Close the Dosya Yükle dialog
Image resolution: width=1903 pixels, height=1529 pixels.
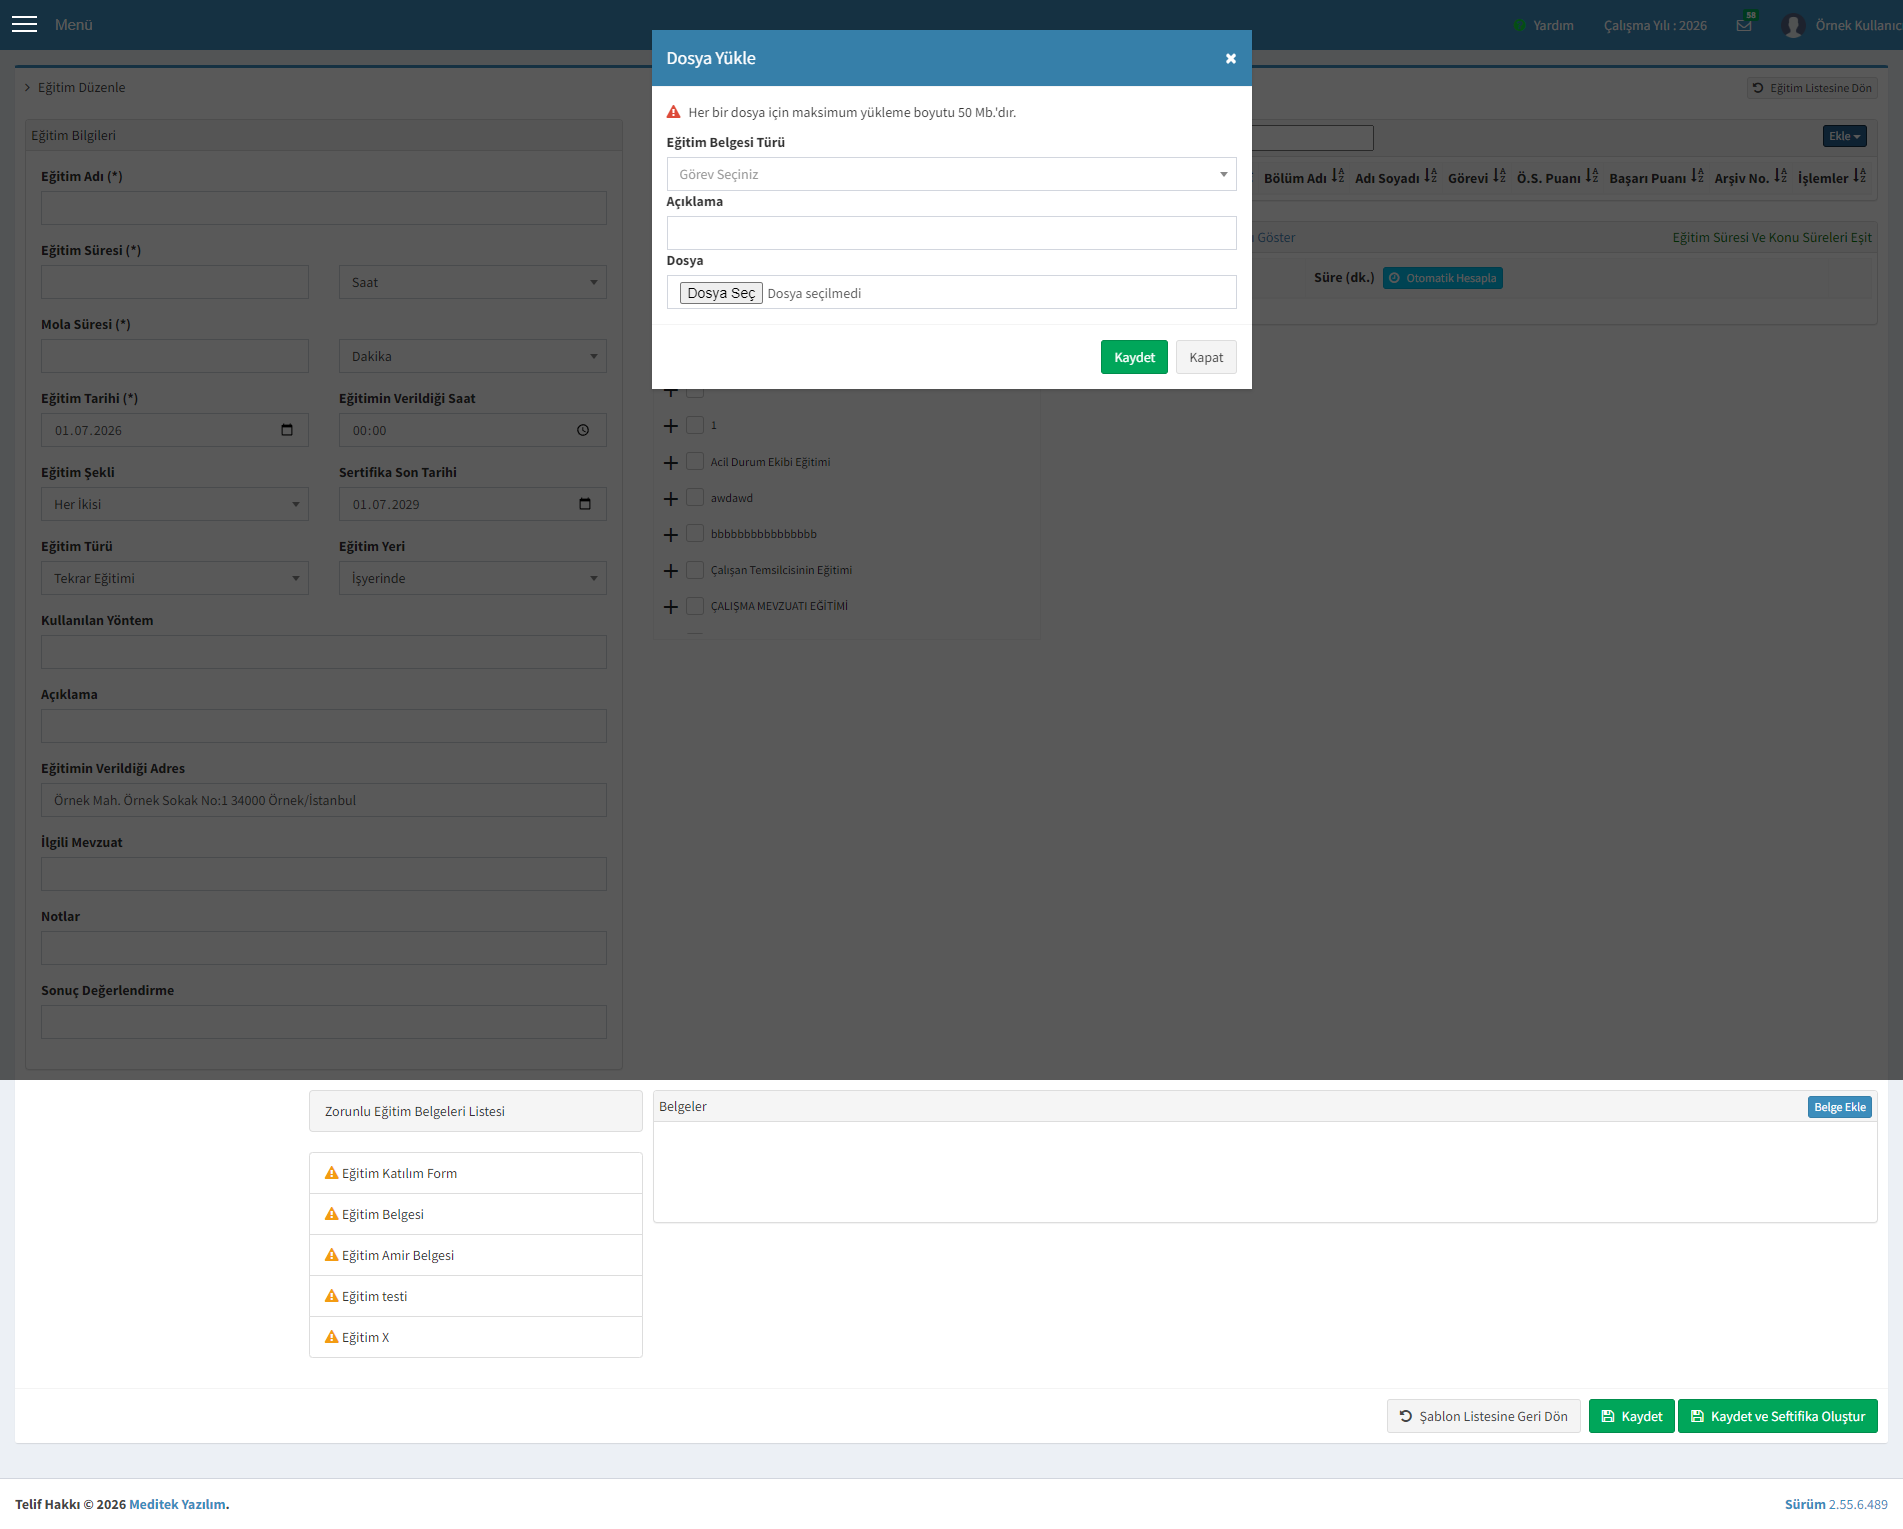pos(1231,59)
